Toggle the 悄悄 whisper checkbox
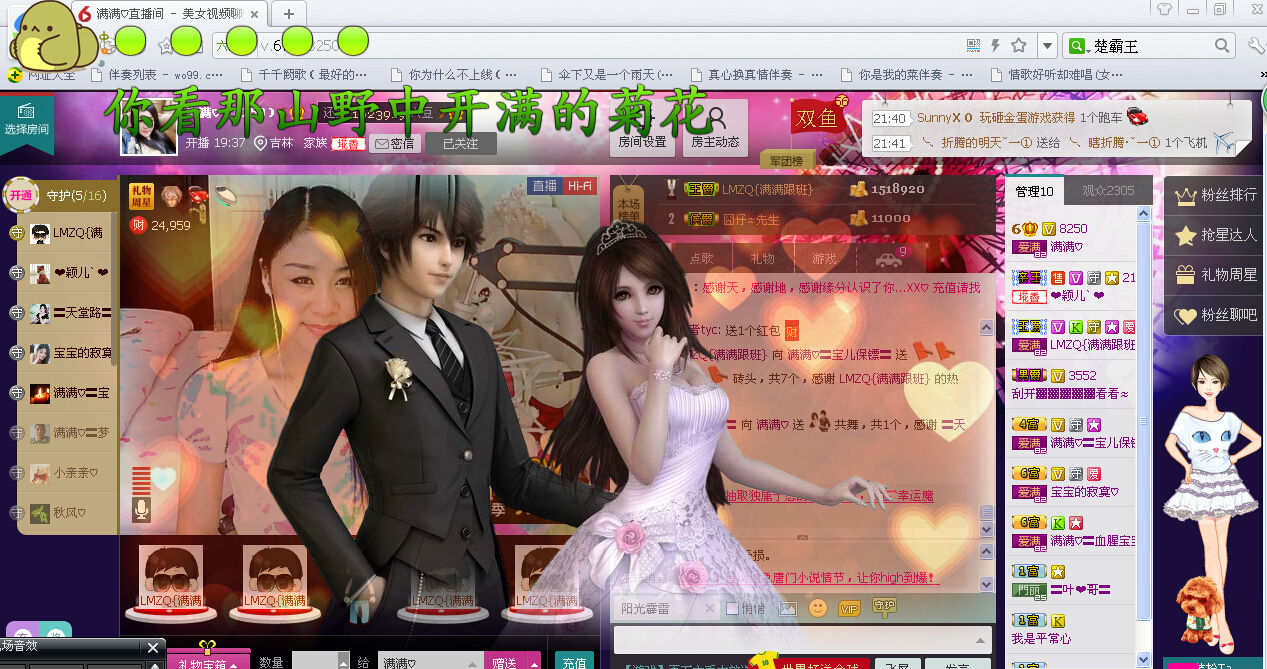This screenshot has height=669, width=1267. 733,608
